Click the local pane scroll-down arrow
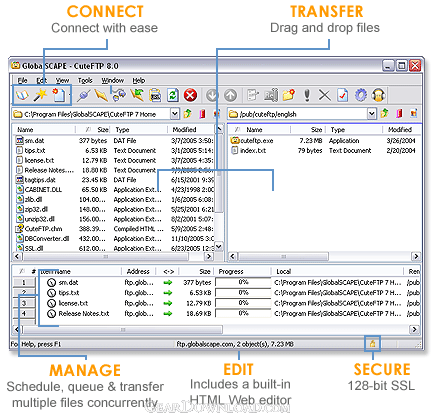This screenshot has width=437, height=416. [219, 247]
